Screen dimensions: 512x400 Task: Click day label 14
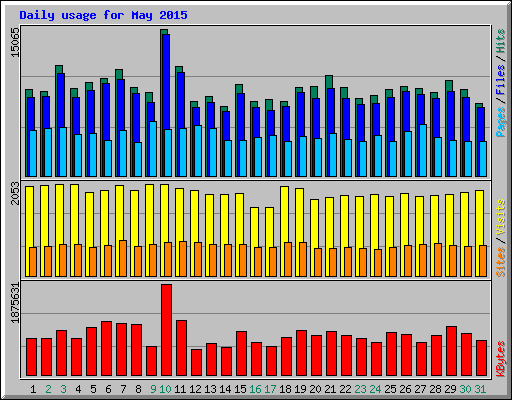pos(225,389)
